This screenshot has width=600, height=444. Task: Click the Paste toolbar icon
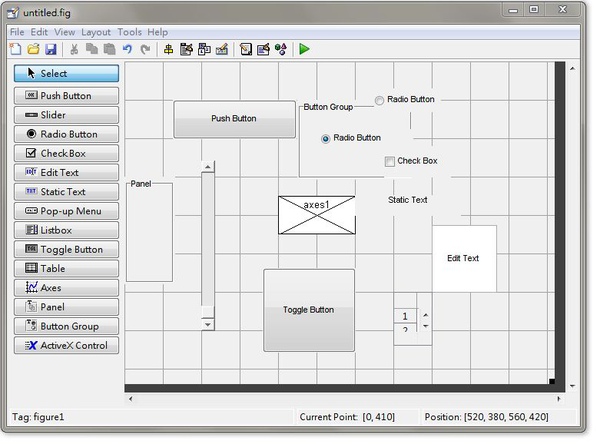[110, 49]
